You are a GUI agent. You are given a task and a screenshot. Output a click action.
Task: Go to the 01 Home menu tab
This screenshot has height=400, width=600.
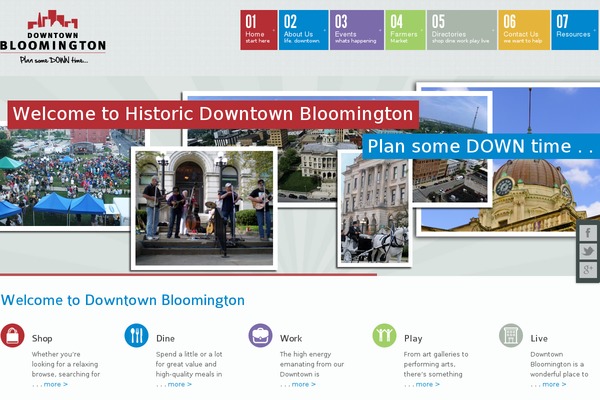259,30
